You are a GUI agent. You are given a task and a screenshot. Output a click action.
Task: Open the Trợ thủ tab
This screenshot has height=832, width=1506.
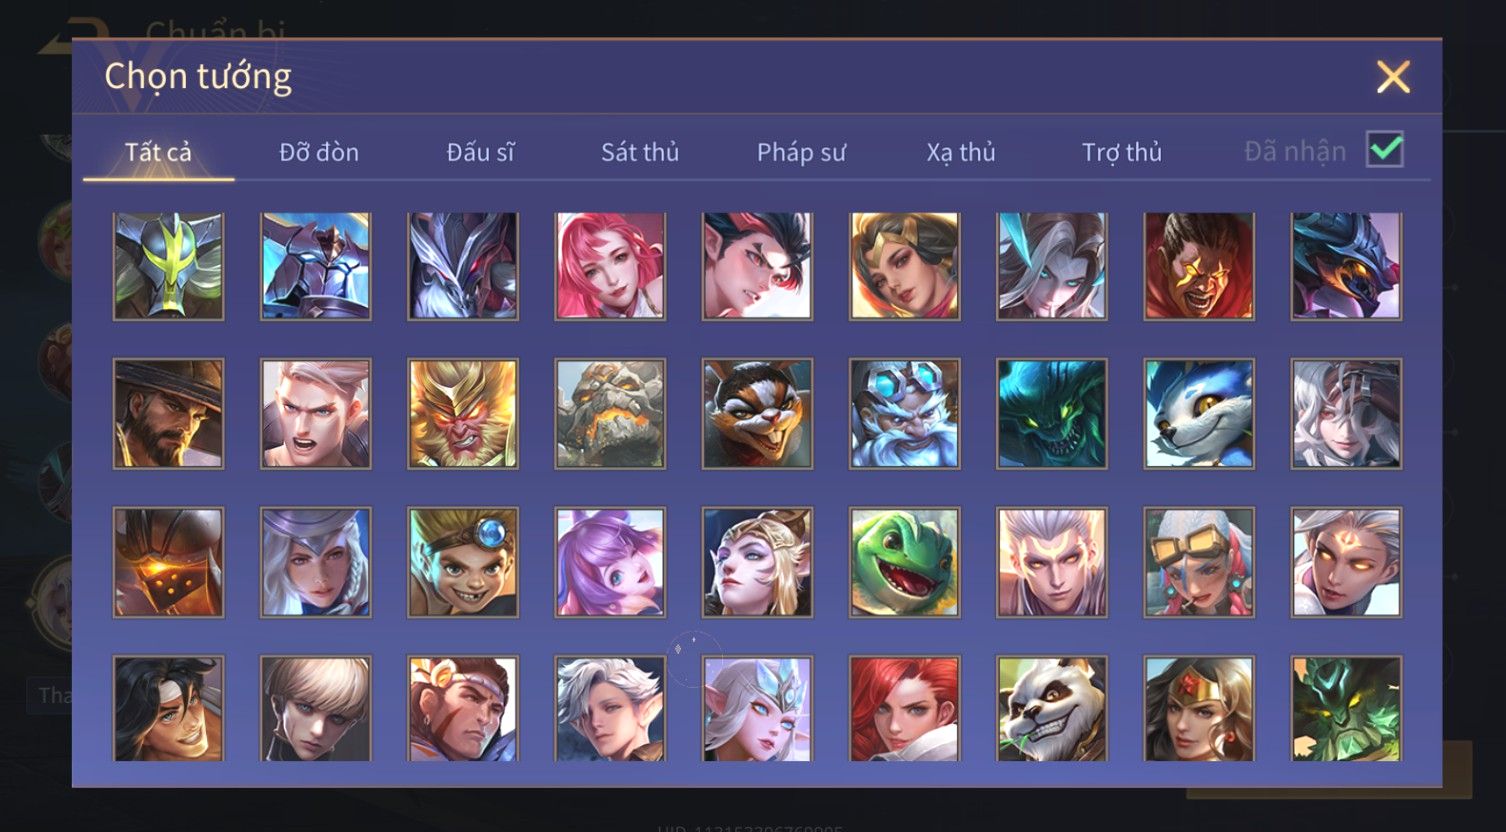[x=1122, y=152]
